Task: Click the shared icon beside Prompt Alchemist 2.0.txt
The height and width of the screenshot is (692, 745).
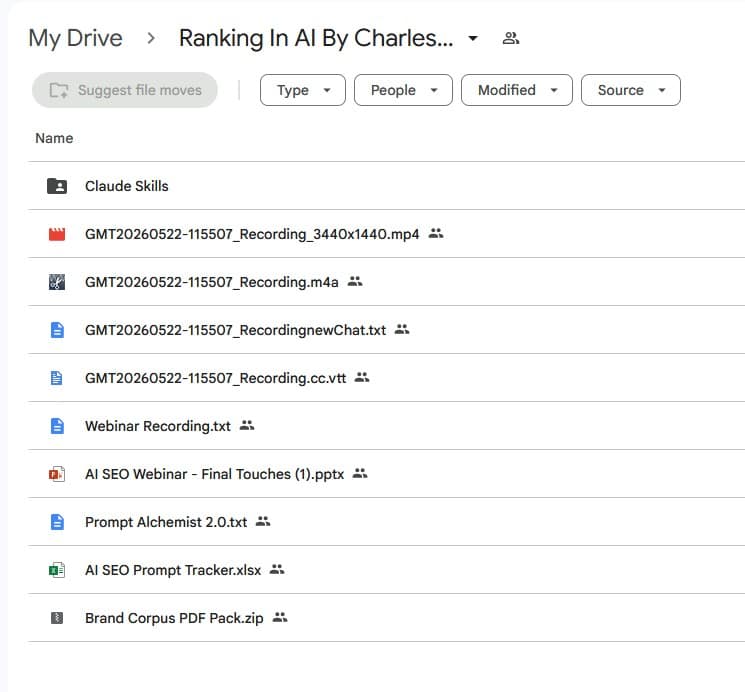Action: coord(263,521)
